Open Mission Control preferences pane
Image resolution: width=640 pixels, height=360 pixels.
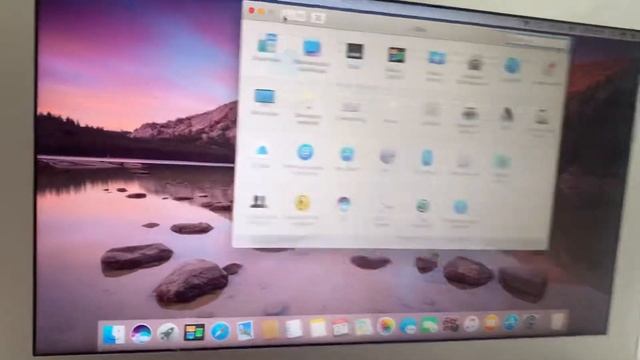[396, 55]
